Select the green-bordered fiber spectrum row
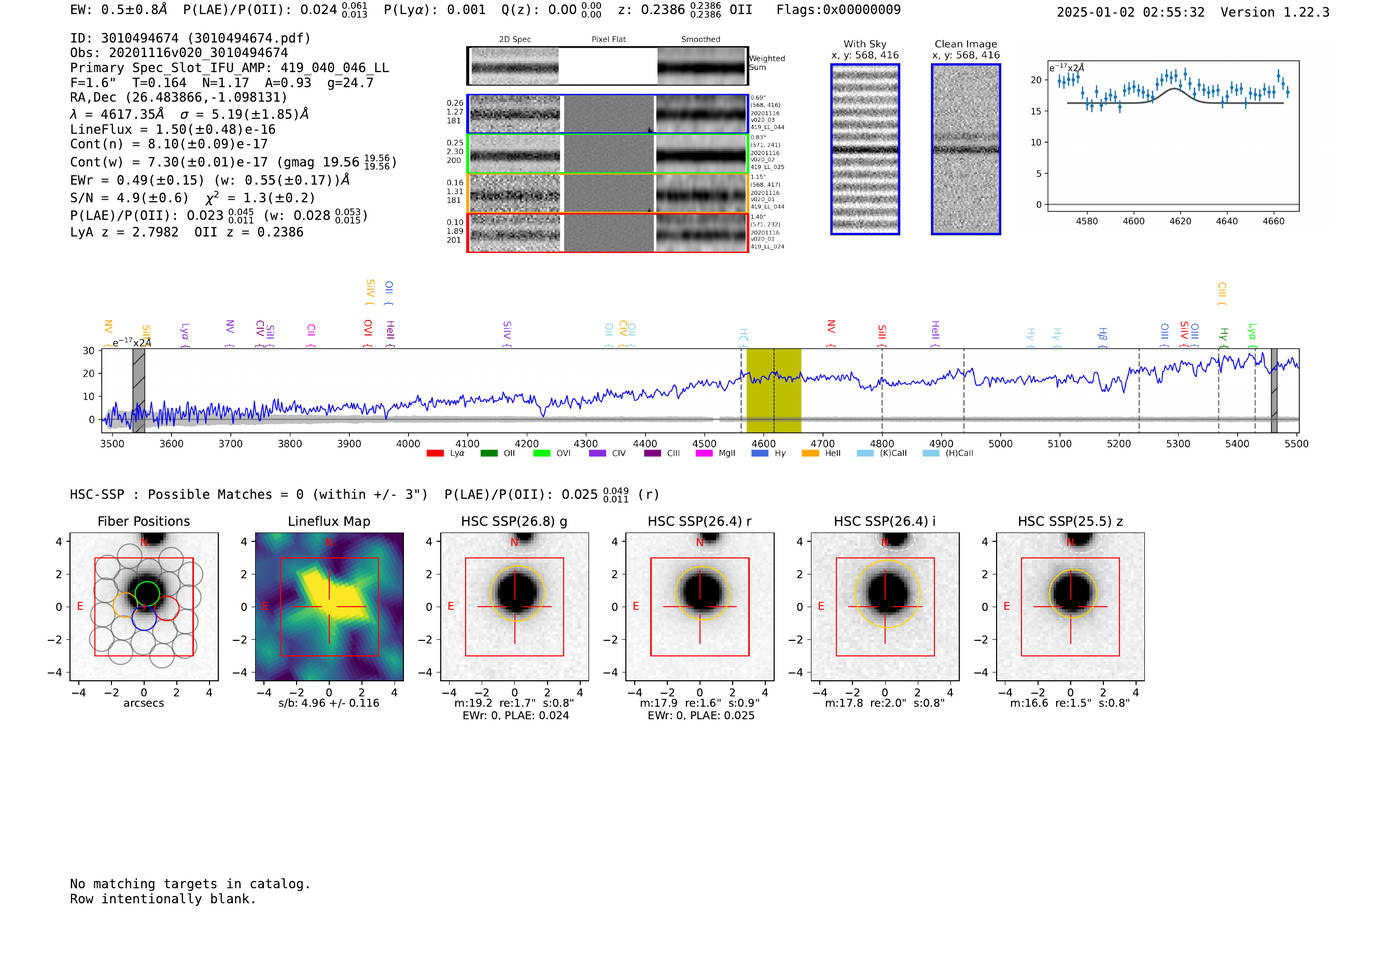Image resolution: width=1400 pixels, height=953 pixels. pyautogui.click(x=608, y=154)
